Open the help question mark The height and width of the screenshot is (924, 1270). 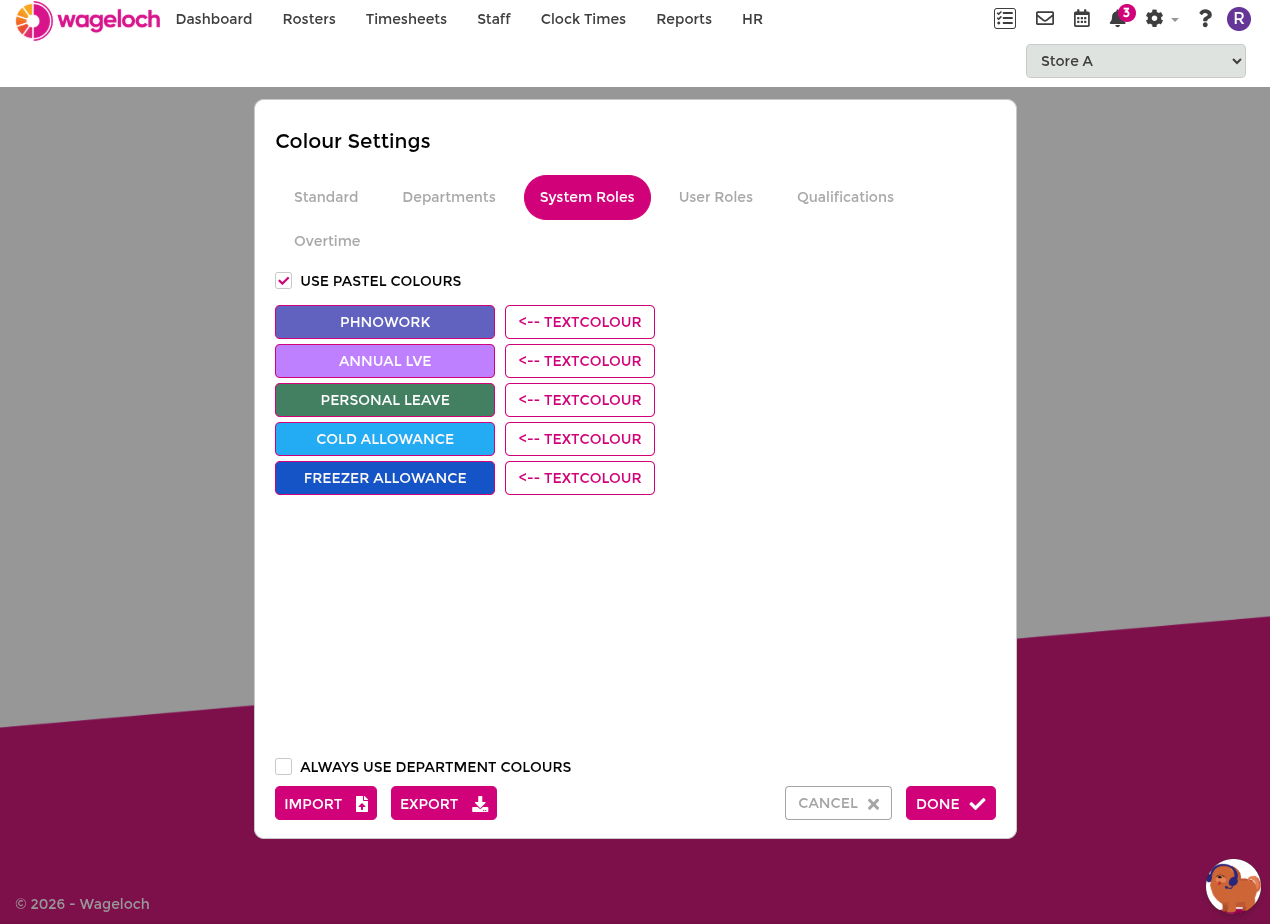(1205, 18)
